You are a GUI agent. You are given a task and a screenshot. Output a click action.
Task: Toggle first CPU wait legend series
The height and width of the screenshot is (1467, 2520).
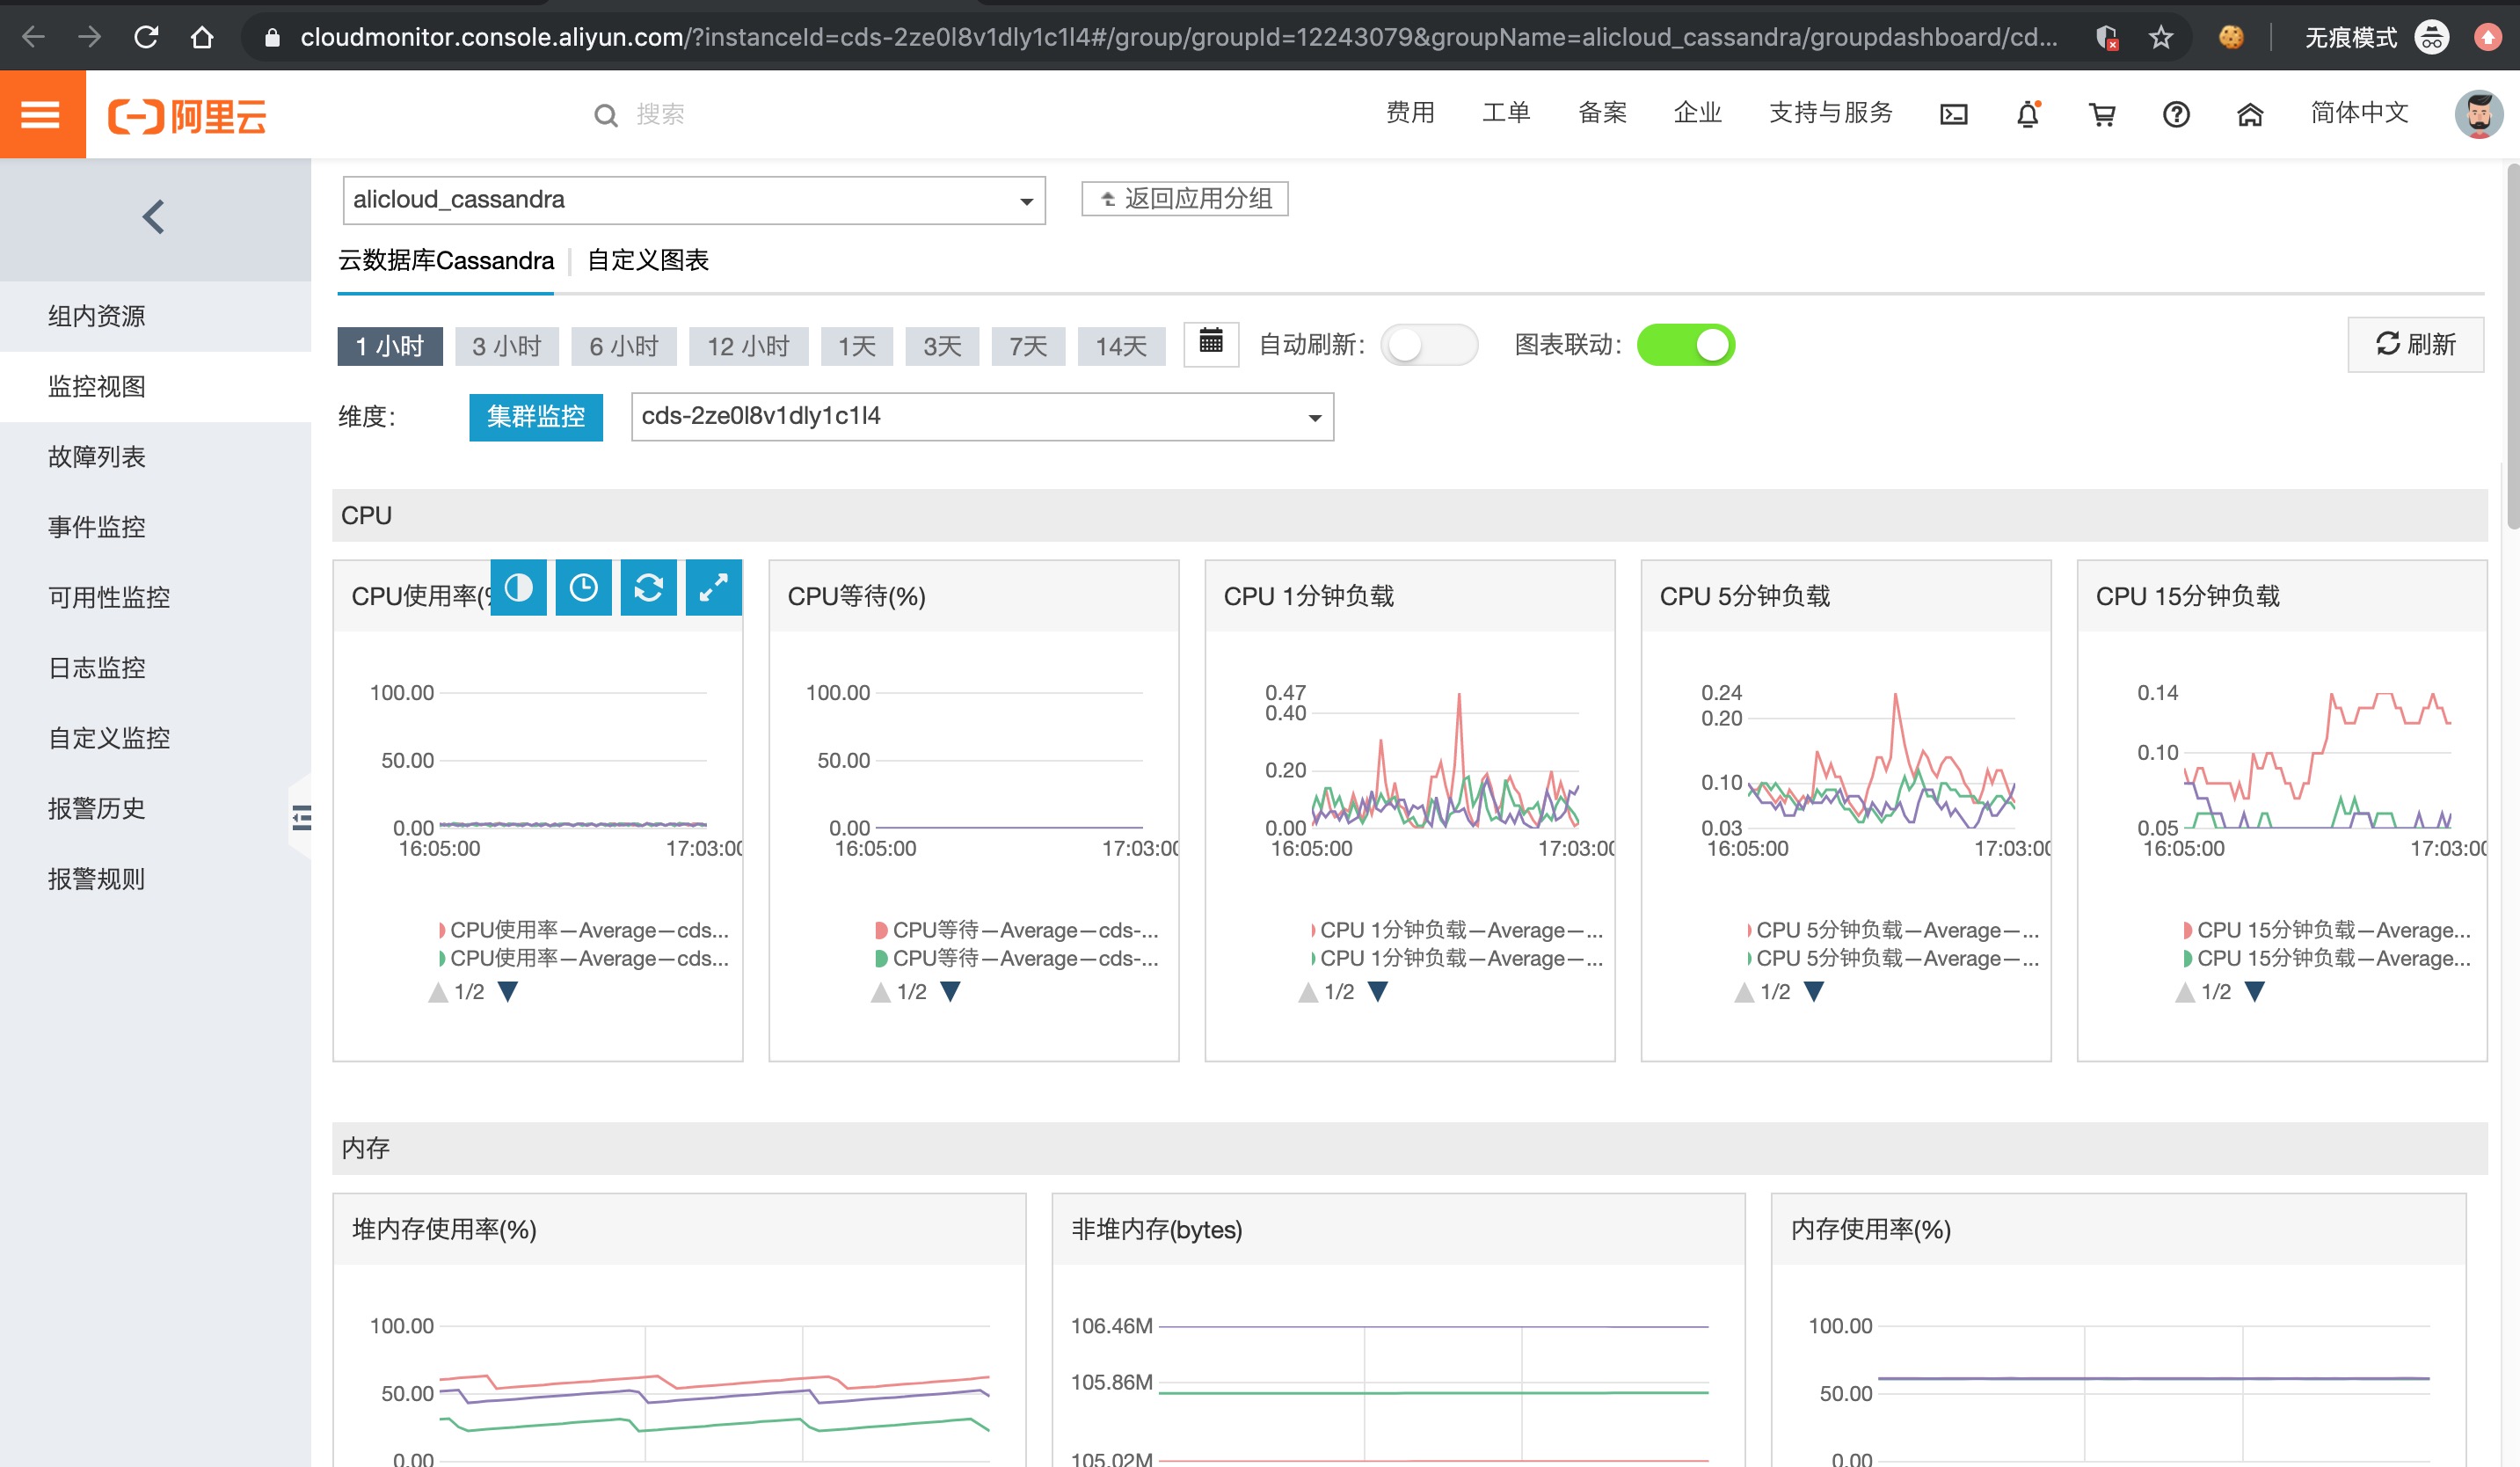(1017, 930)
